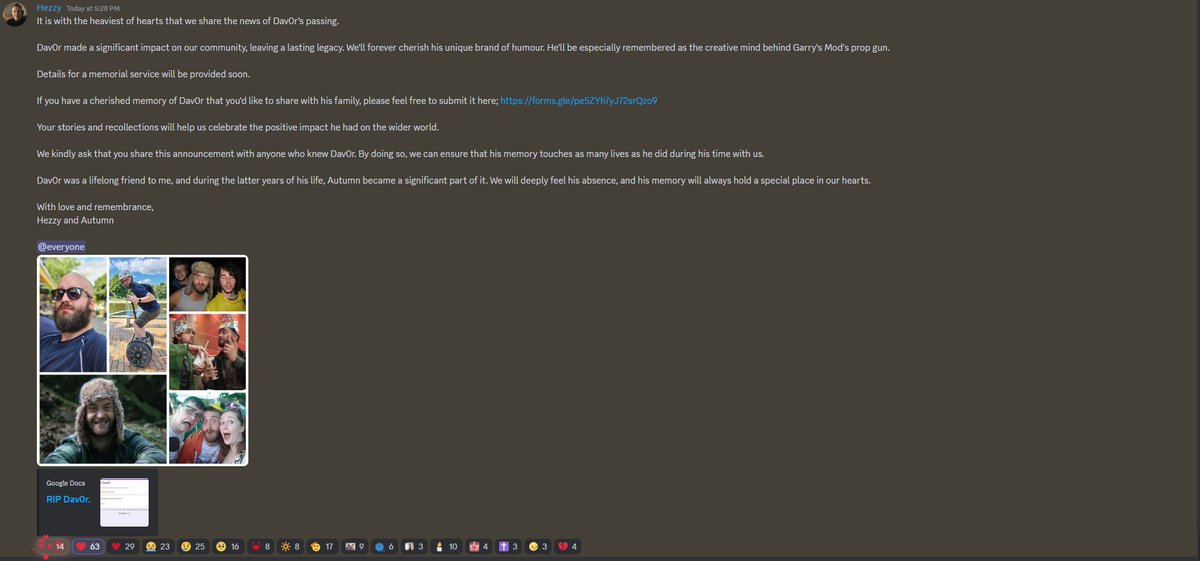Open the bottom-right group selfie photo

coord(207,428)
